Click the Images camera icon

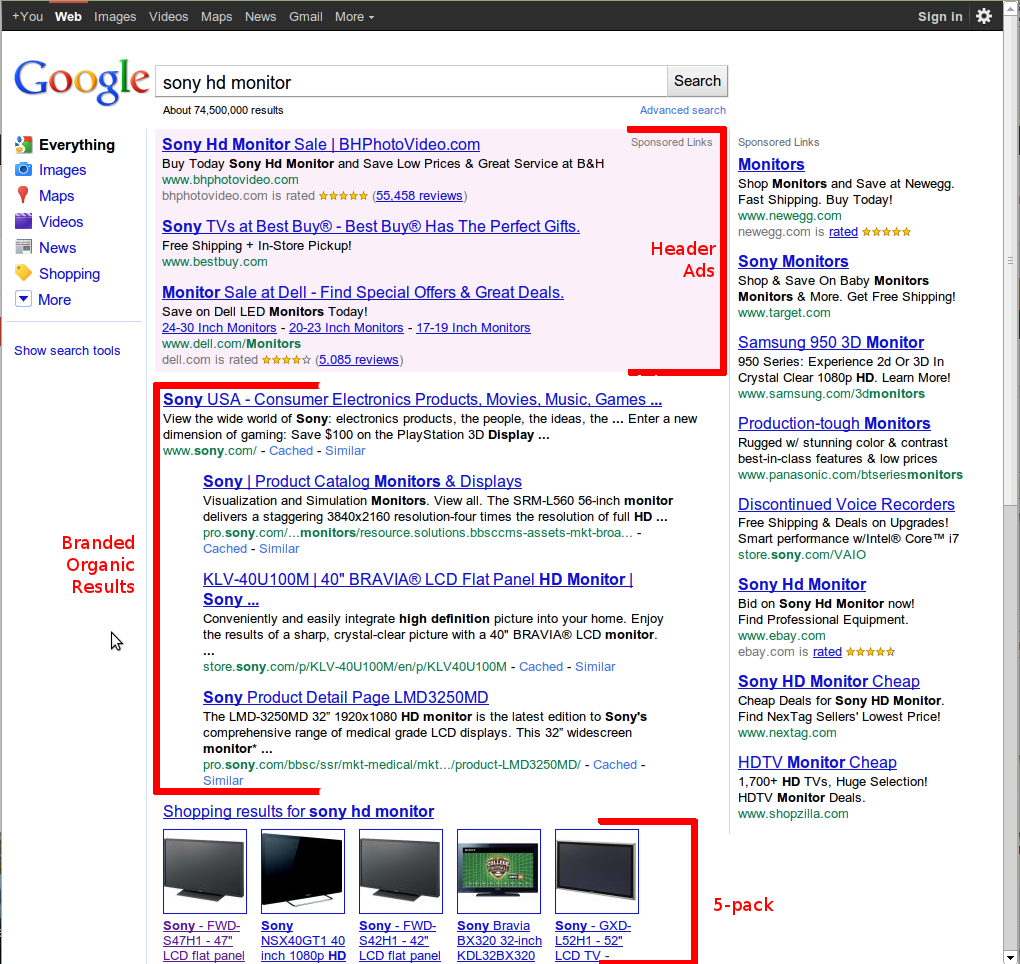coord(23,170)
